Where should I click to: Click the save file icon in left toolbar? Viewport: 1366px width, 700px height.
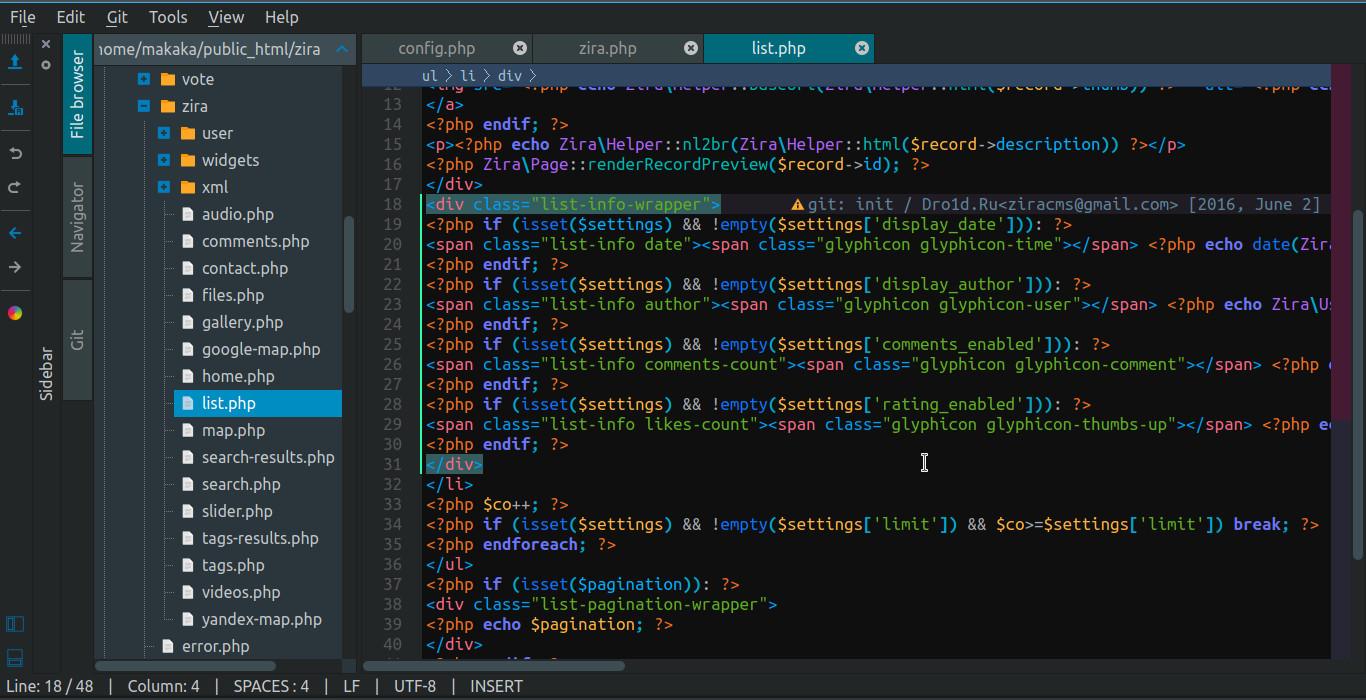pos(15,62)
